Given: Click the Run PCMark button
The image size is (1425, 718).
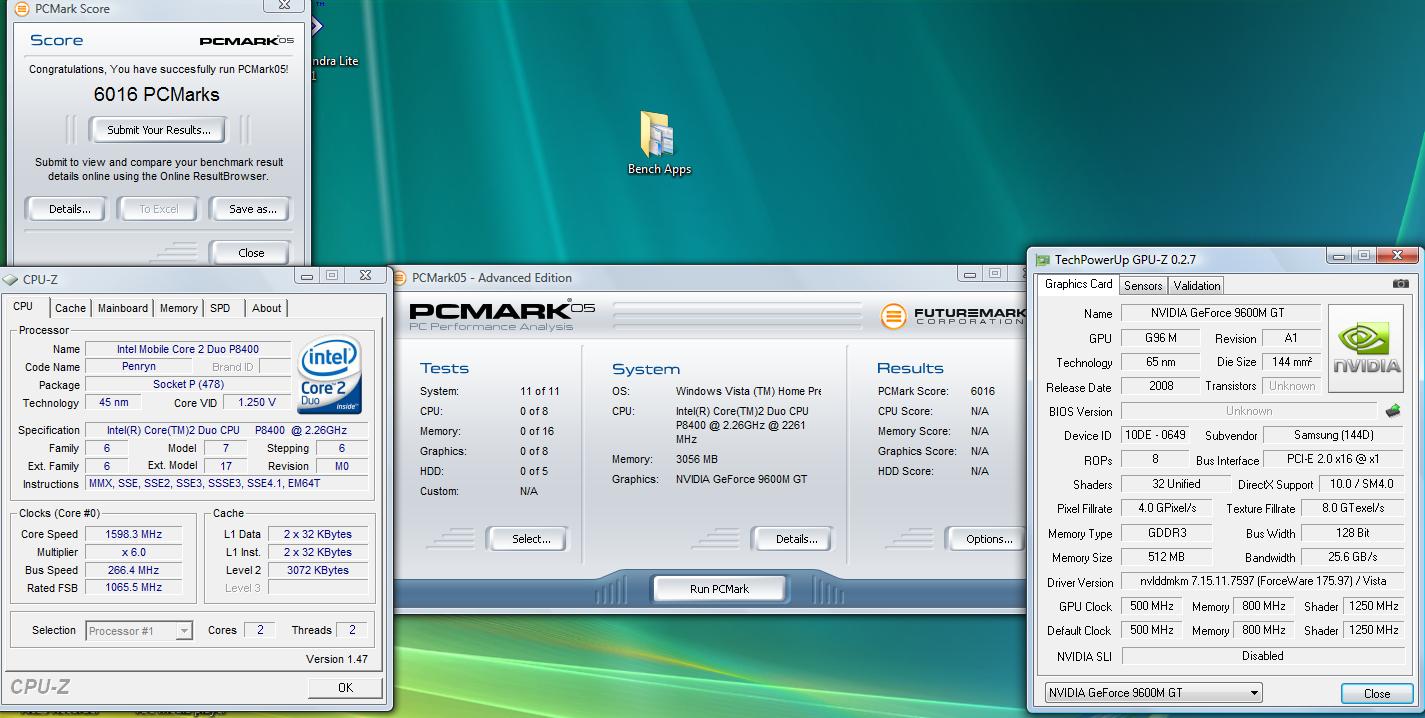Looking at the screenshot, I should 719,589.
